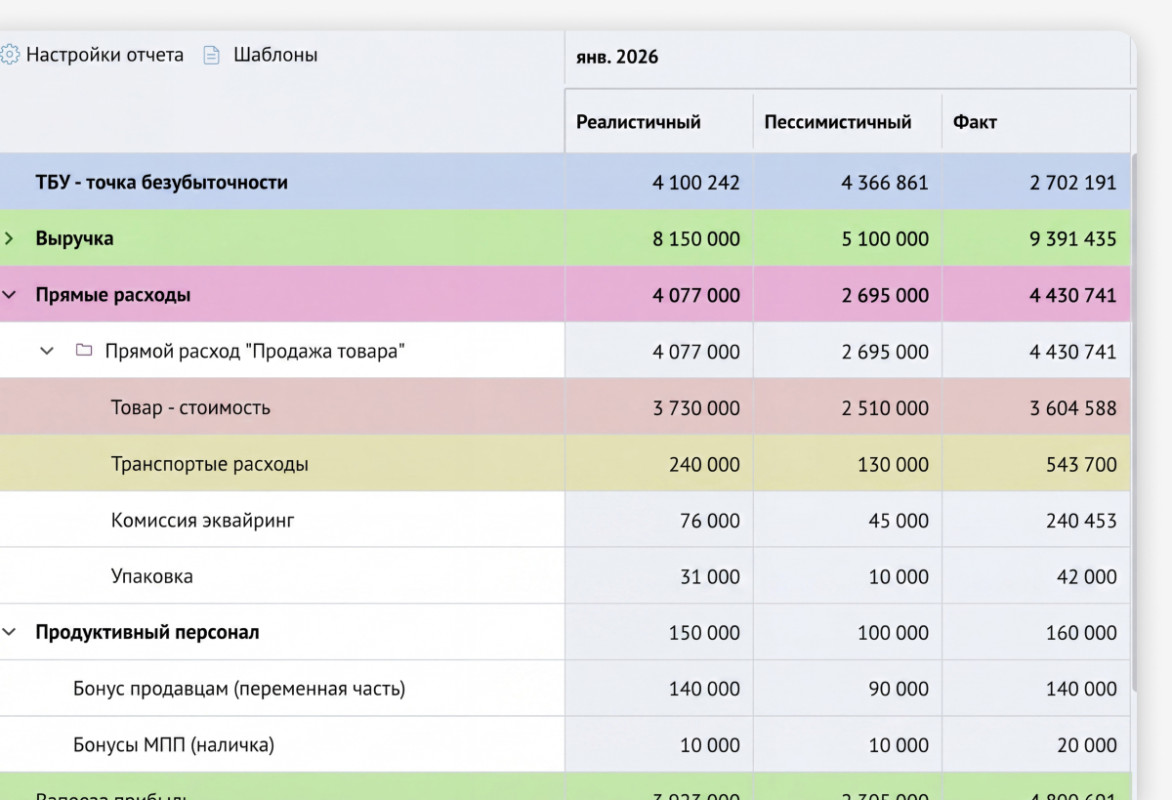The height and width of the screenshot is (800, 1172).
Task: Open the Шаблоны templates link
Action: tap(275, 55)
